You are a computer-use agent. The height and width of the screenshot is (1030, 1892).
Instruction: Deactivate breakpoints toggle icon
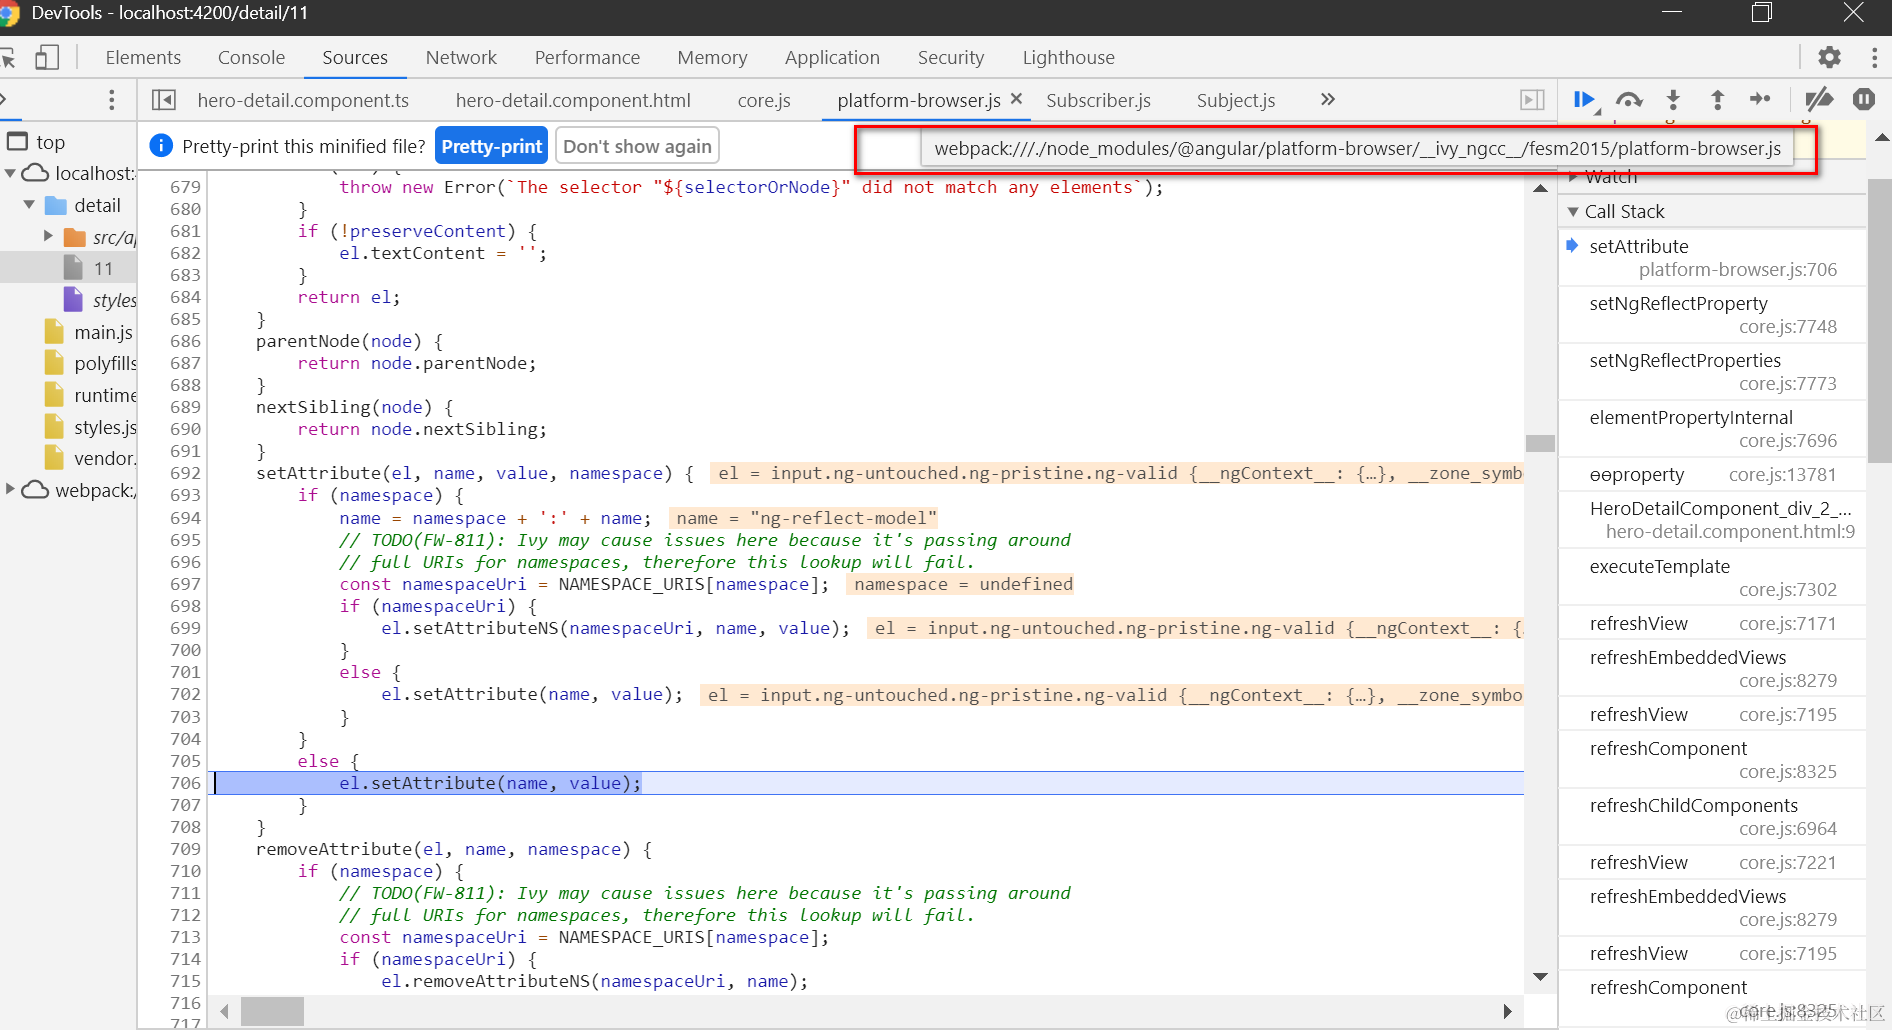pos(1819,99)
